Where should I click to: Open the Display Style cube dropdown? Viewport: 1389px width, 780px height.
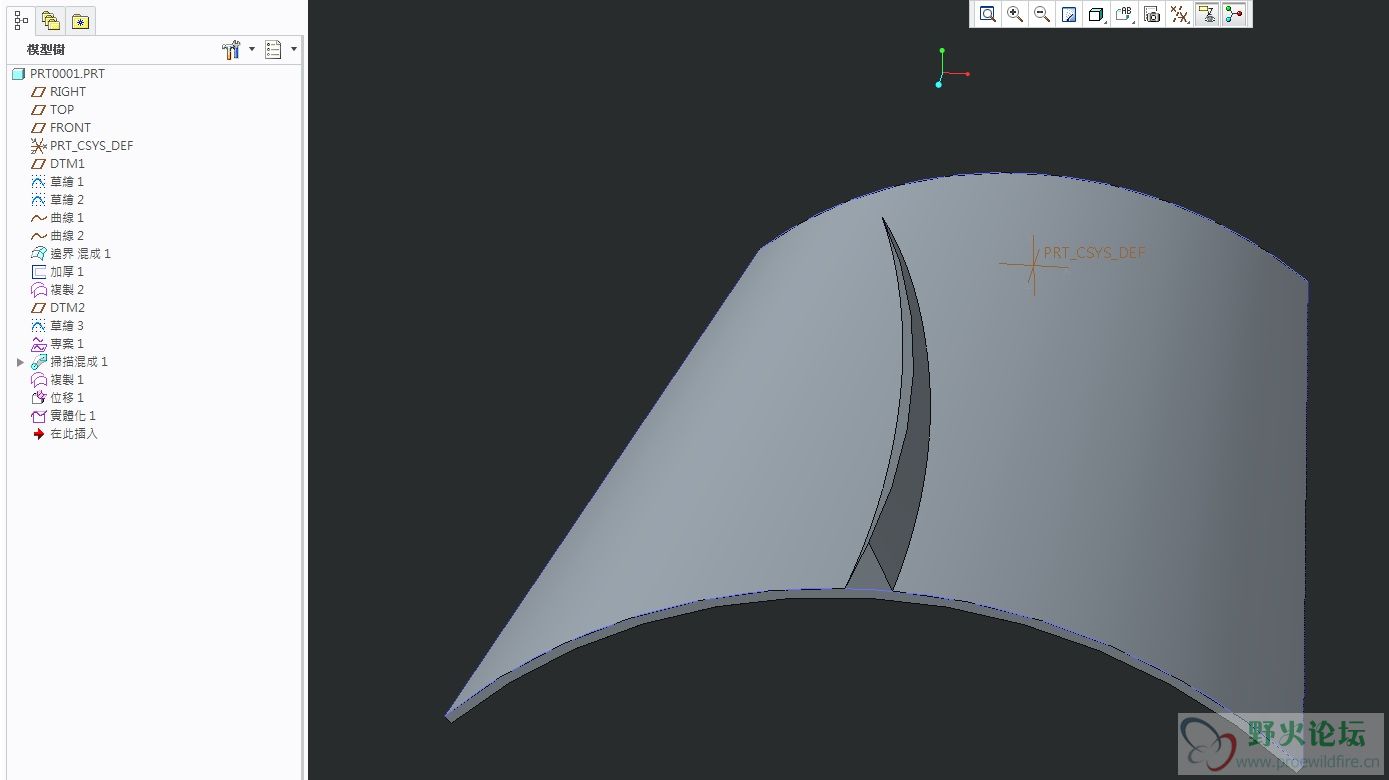[1097, 14]
